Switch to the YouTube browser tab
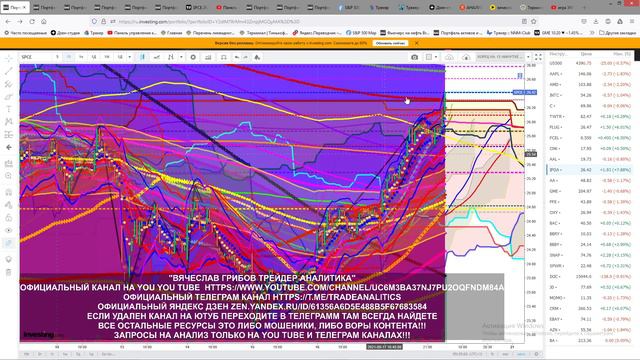 pos(227,7)
